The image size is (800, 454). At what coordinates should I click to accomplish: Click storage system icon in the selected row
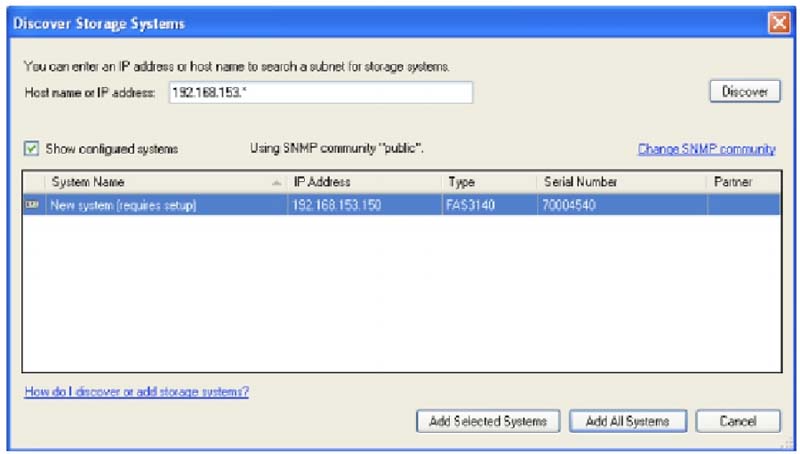[x=32, y=205]
